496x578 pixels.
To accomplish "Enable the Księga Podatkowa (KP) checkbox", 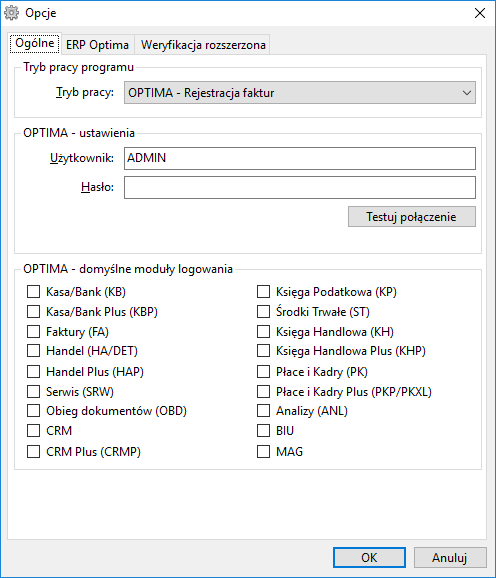I will point(263,292).
